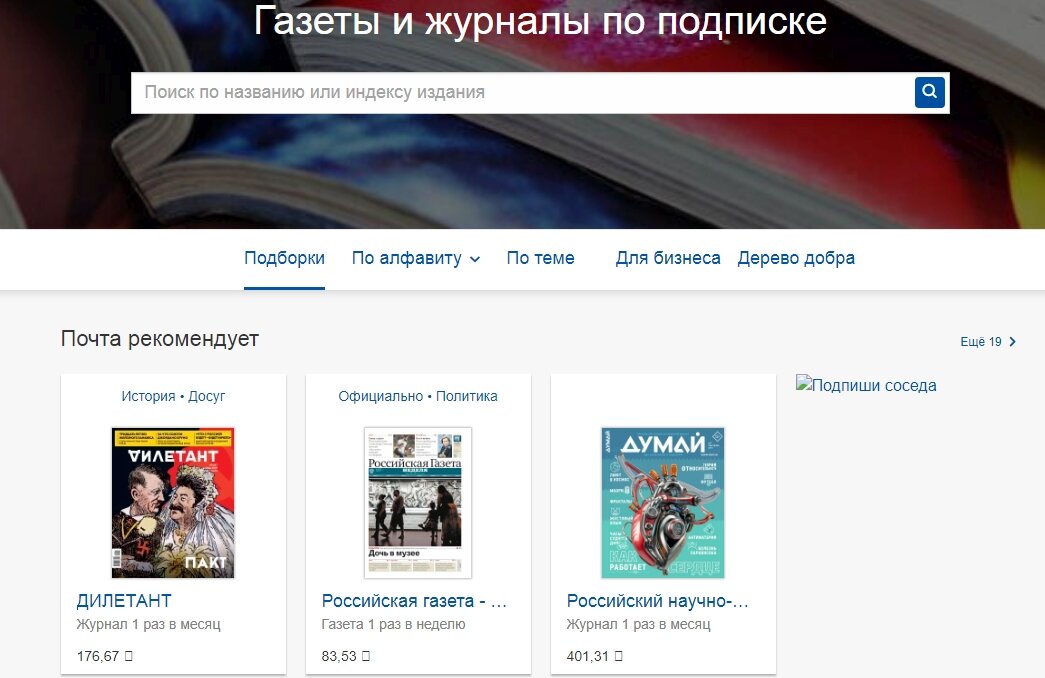Click the Подпиши соседа banner image

click(x=866, y=385)
